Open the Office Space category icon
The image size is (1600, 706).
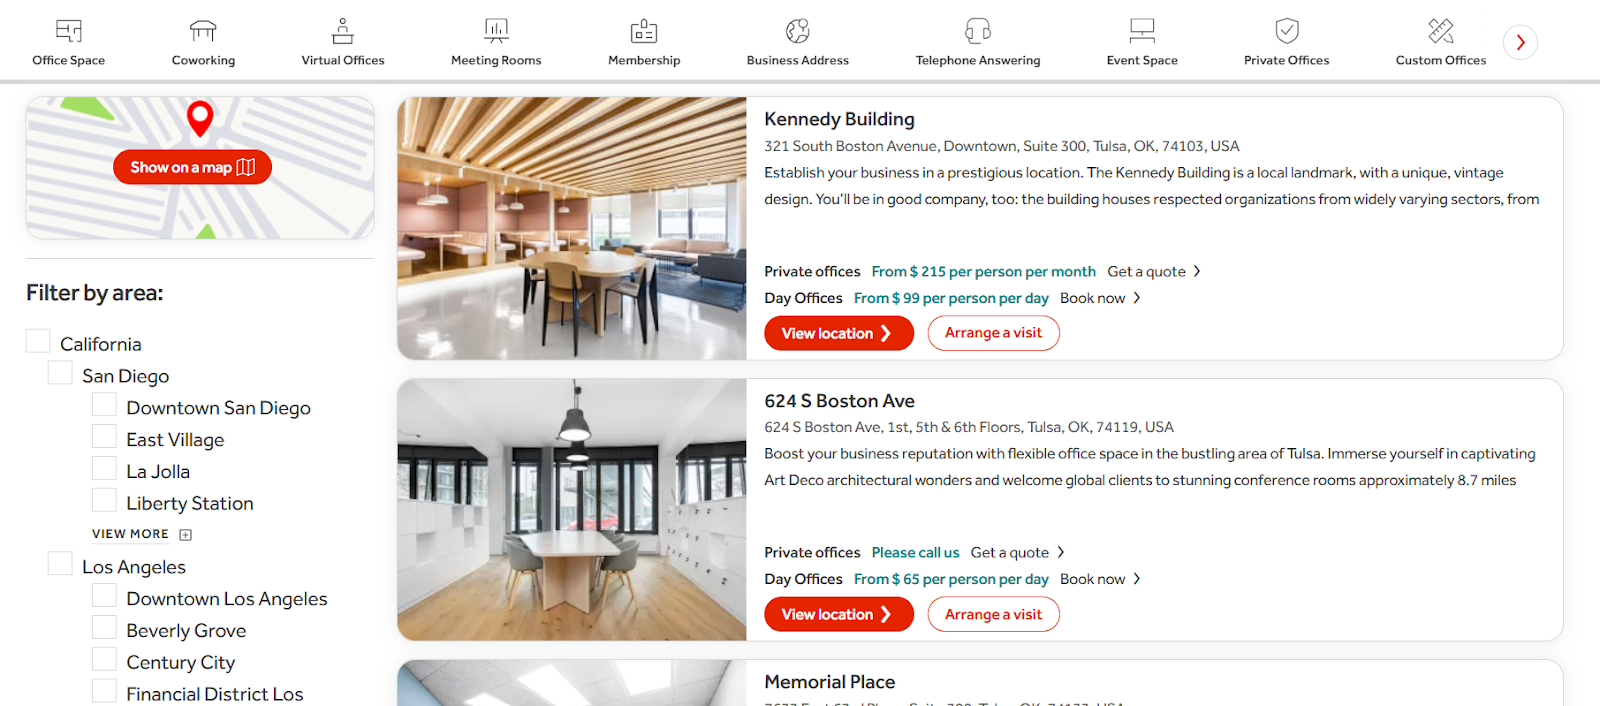[x=69, y=31]
